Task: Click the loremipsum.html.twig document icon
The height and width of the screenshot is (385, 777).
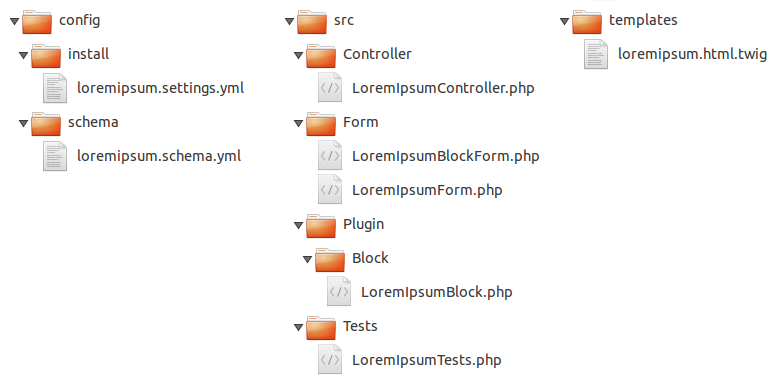Action: 596,54
